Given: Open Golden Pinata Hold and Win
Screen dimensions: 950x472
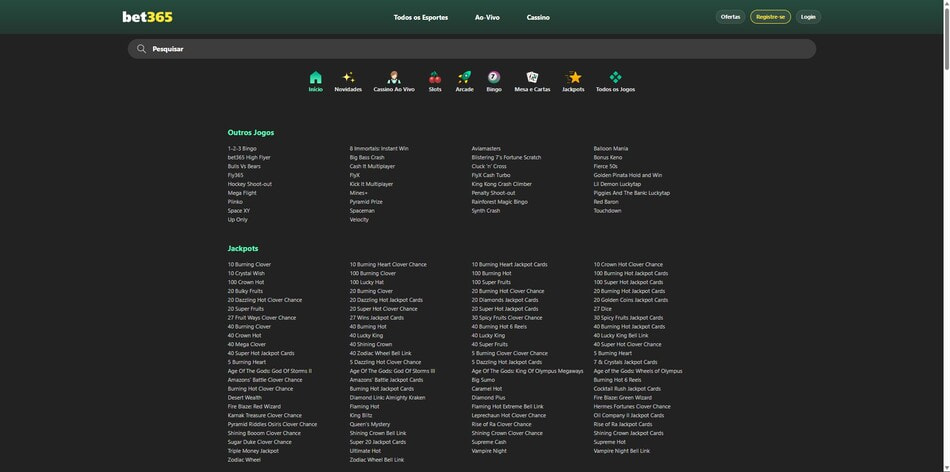Looking at the screenshot, I should (x=628, y=175).
